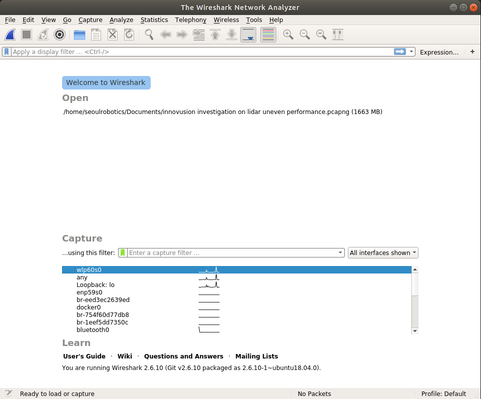This screenshot has height=399, width=481.
Task: Toggle auto-scroll during live capture
Action: tap(248, 35)
